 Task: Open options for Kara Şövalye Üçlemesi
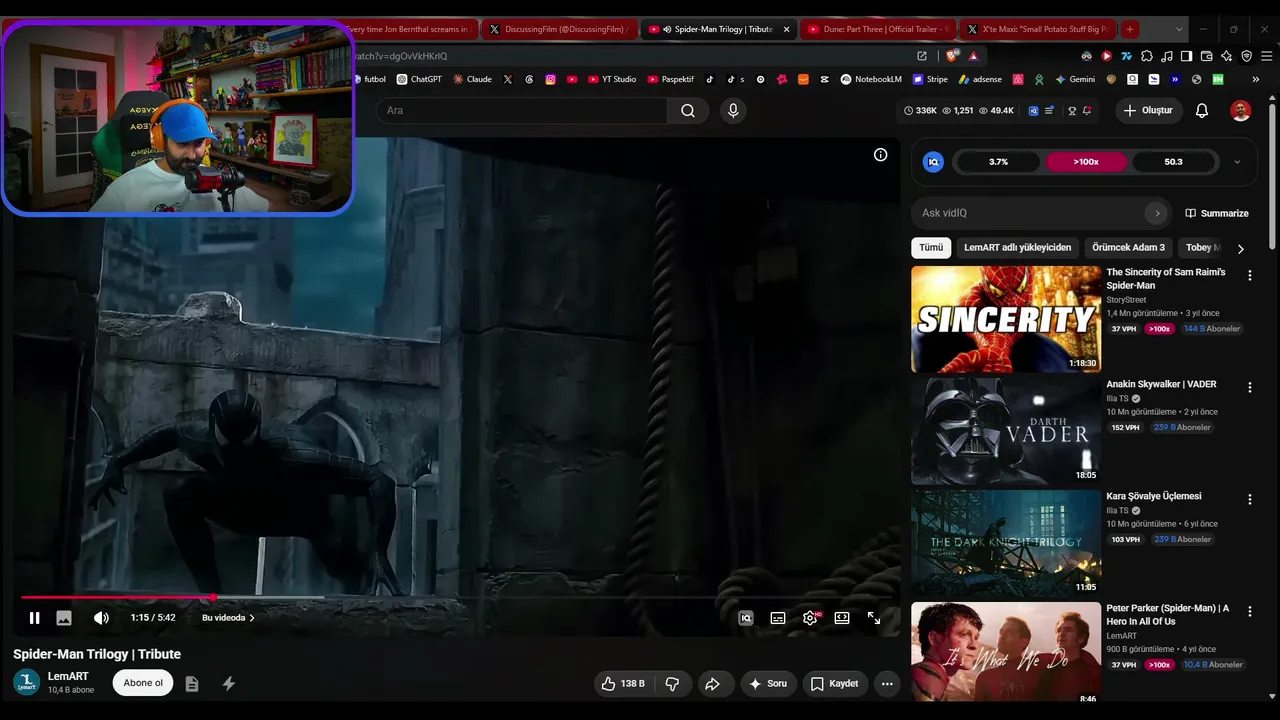click(x=1249, y=499)
